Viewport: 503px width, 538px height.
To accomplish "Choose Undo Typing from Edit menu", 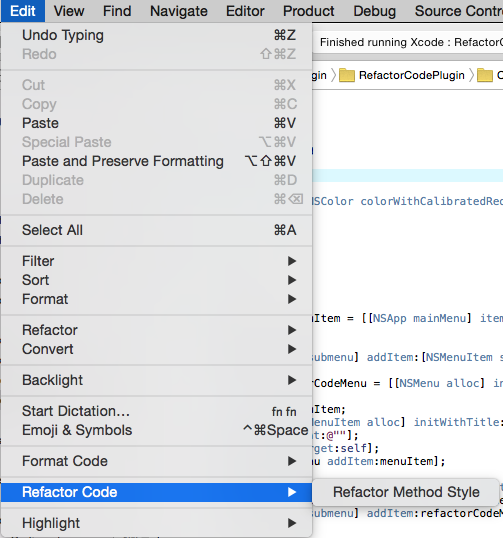I will 156,35.
